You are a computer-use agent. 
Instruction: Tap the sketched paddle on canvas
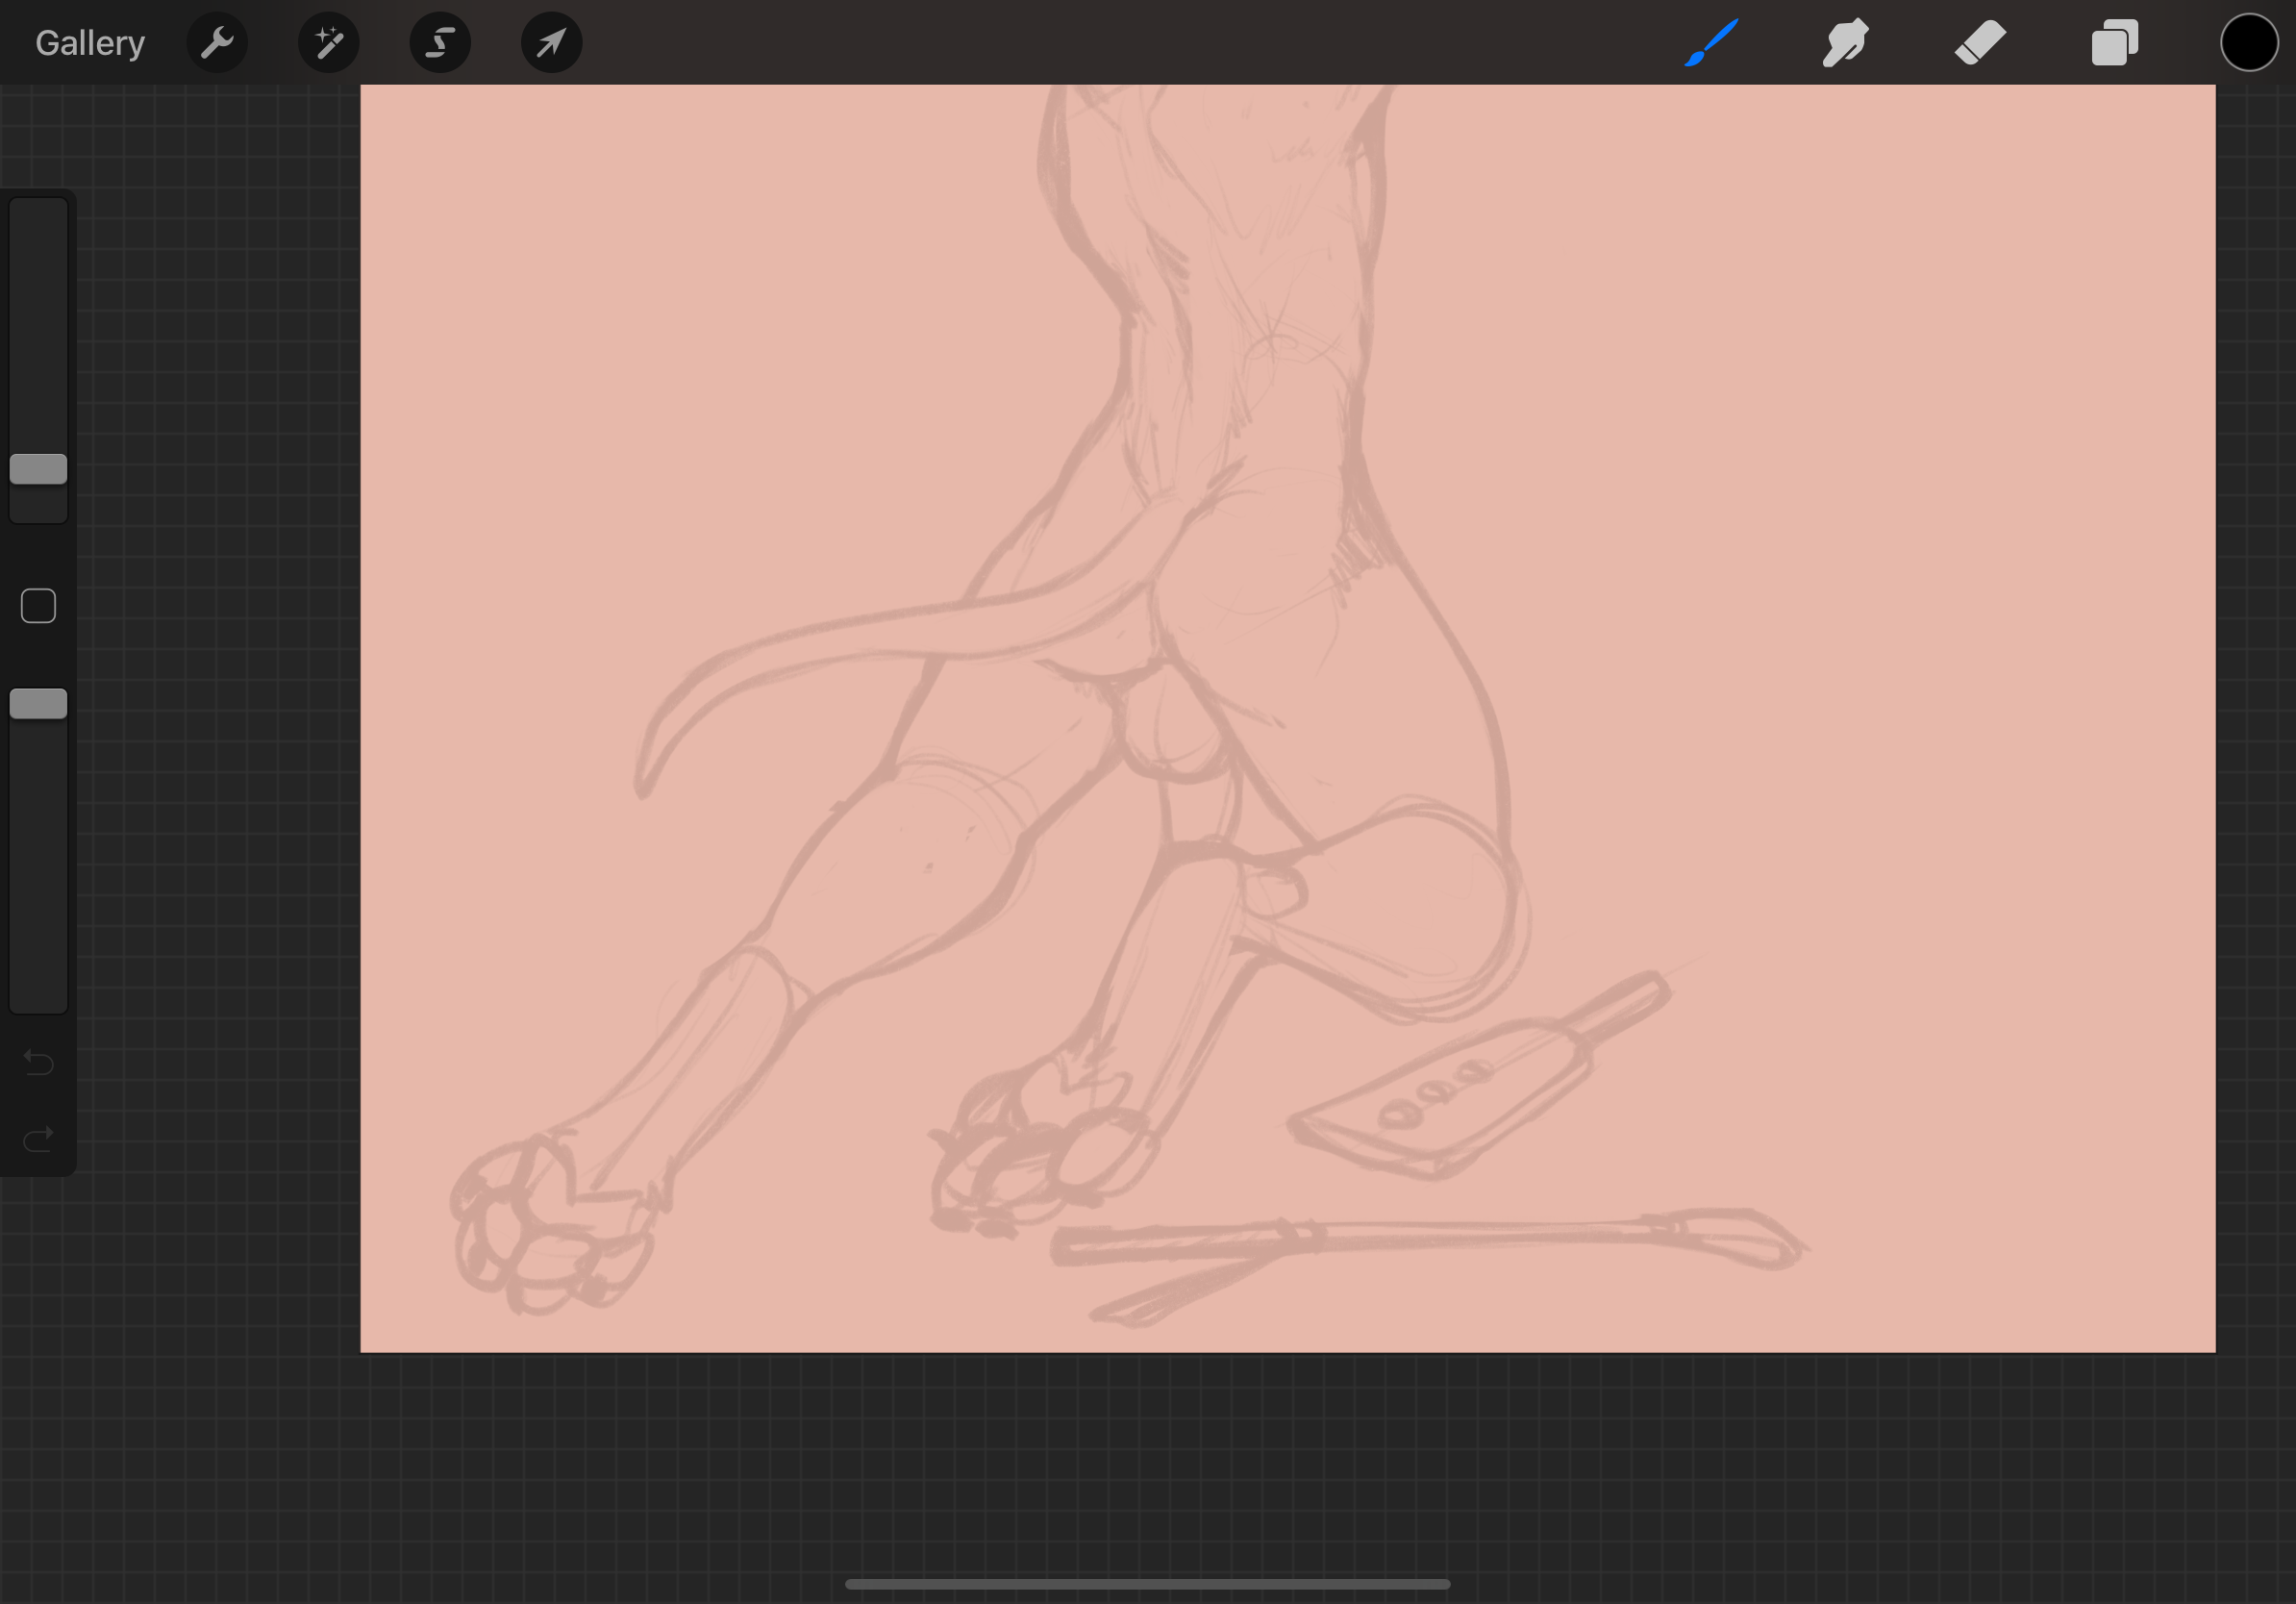[1440, 1100]
